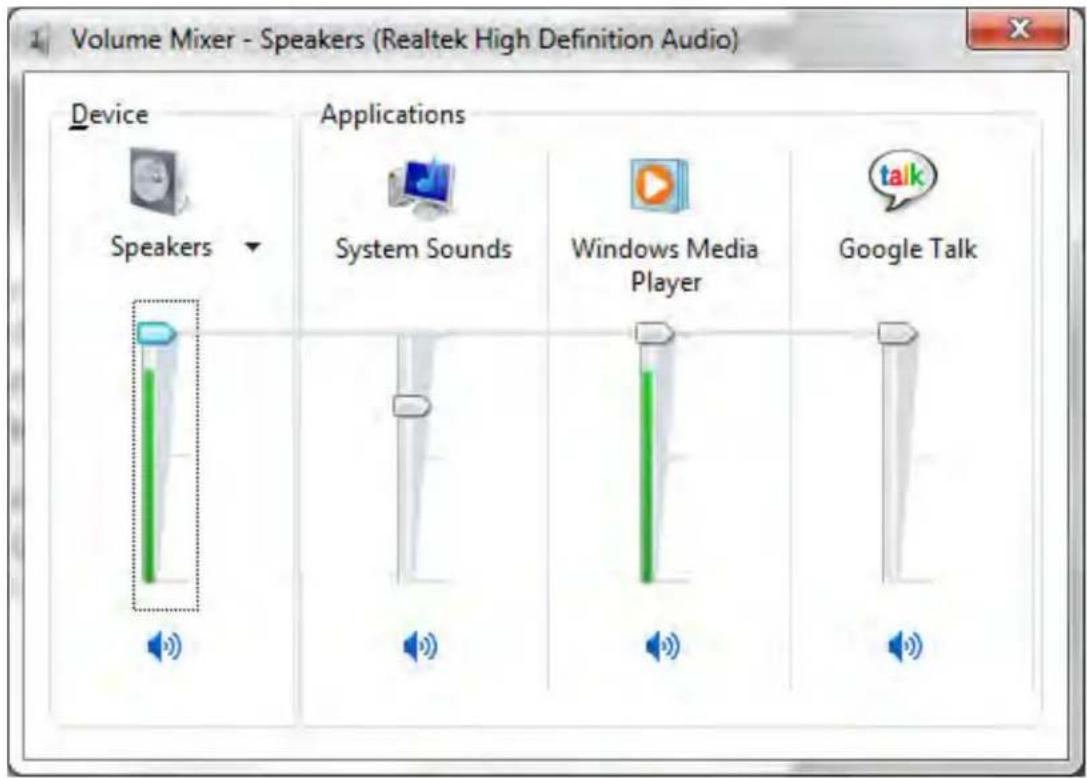Click the title bar speaker icon

(x=39, y=40)
